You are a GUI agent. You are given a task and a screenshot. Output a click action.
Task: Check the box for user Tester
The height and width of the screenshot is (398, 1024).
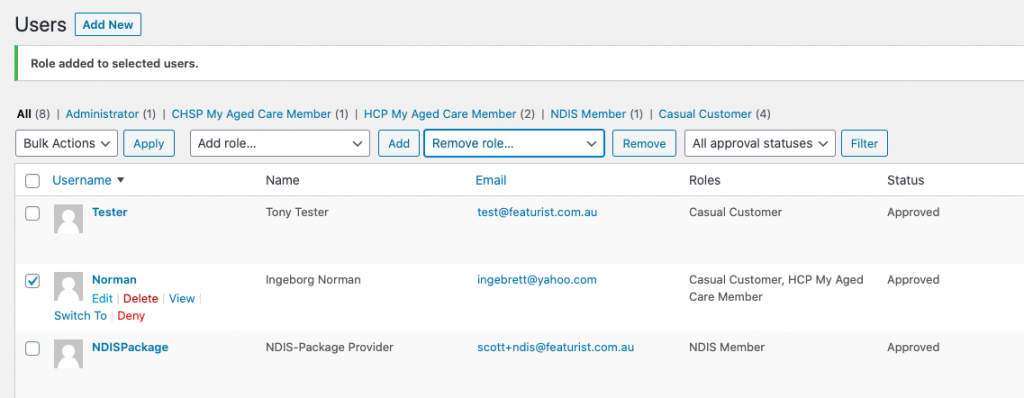32,213
